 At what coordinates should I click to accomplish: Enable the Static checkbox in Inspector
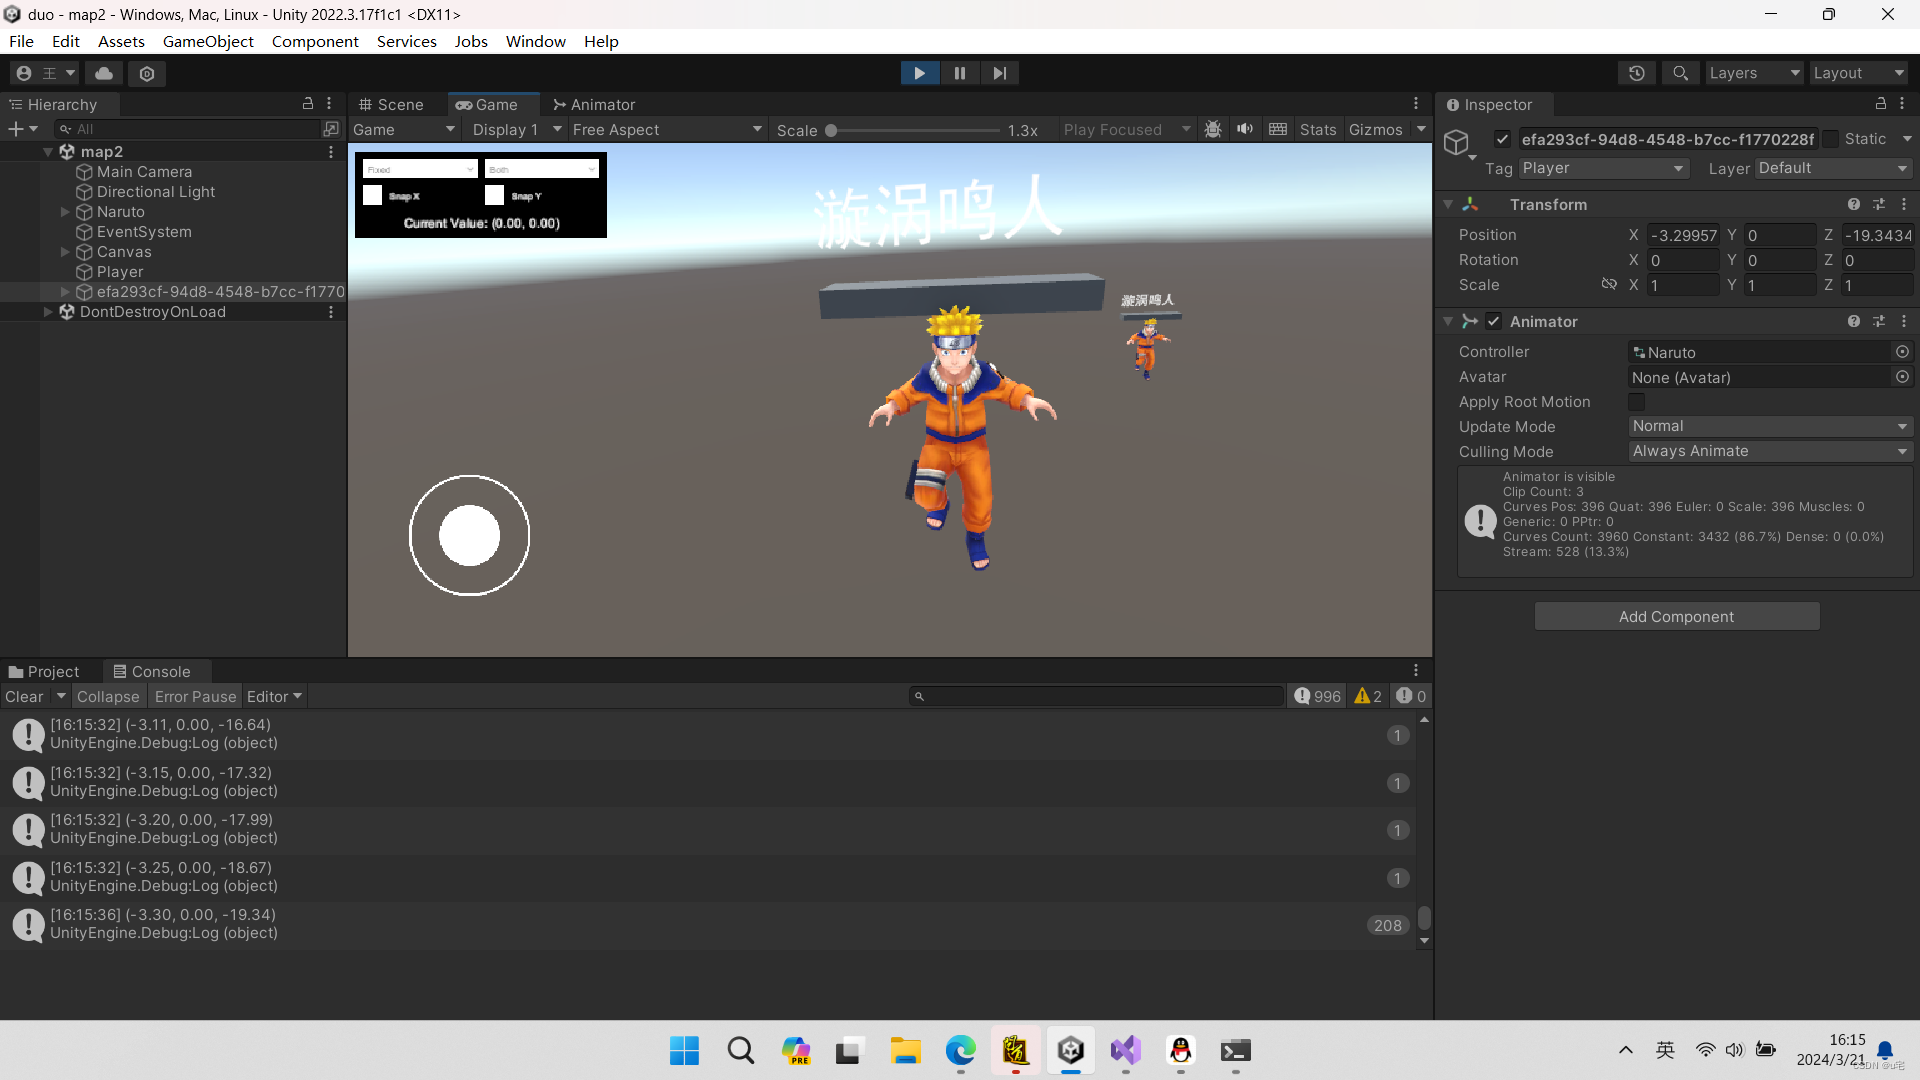click(1829, 139)
